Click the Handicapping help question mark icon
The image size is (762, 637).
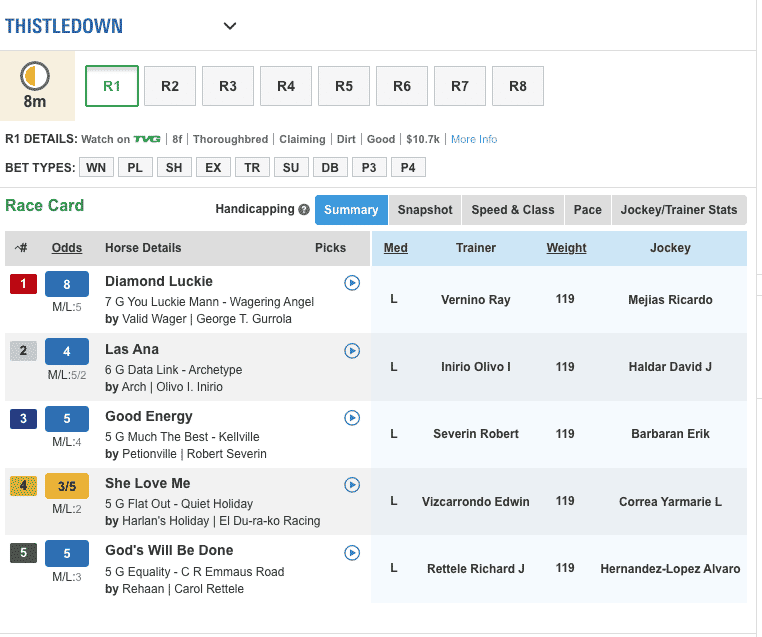pos(303,210)
